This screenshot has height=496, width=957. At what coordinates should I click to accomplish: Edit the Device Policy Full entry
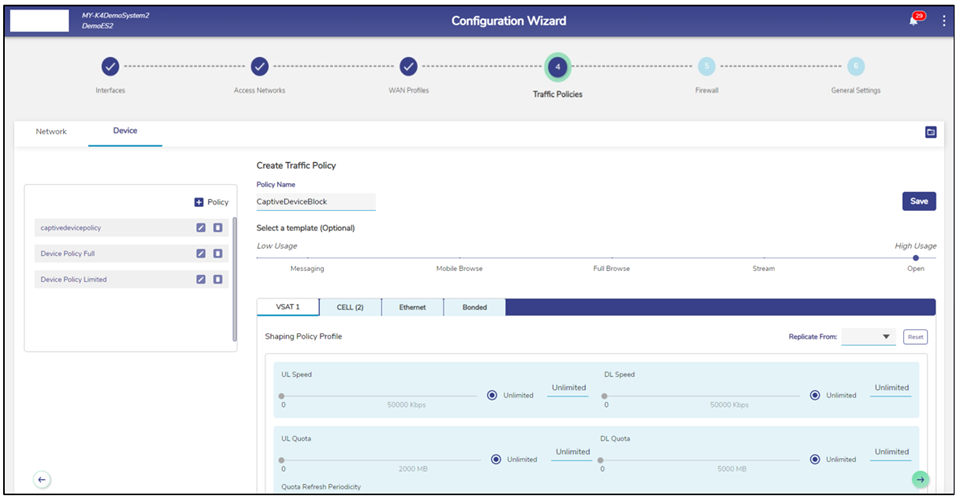coord(200,254)
